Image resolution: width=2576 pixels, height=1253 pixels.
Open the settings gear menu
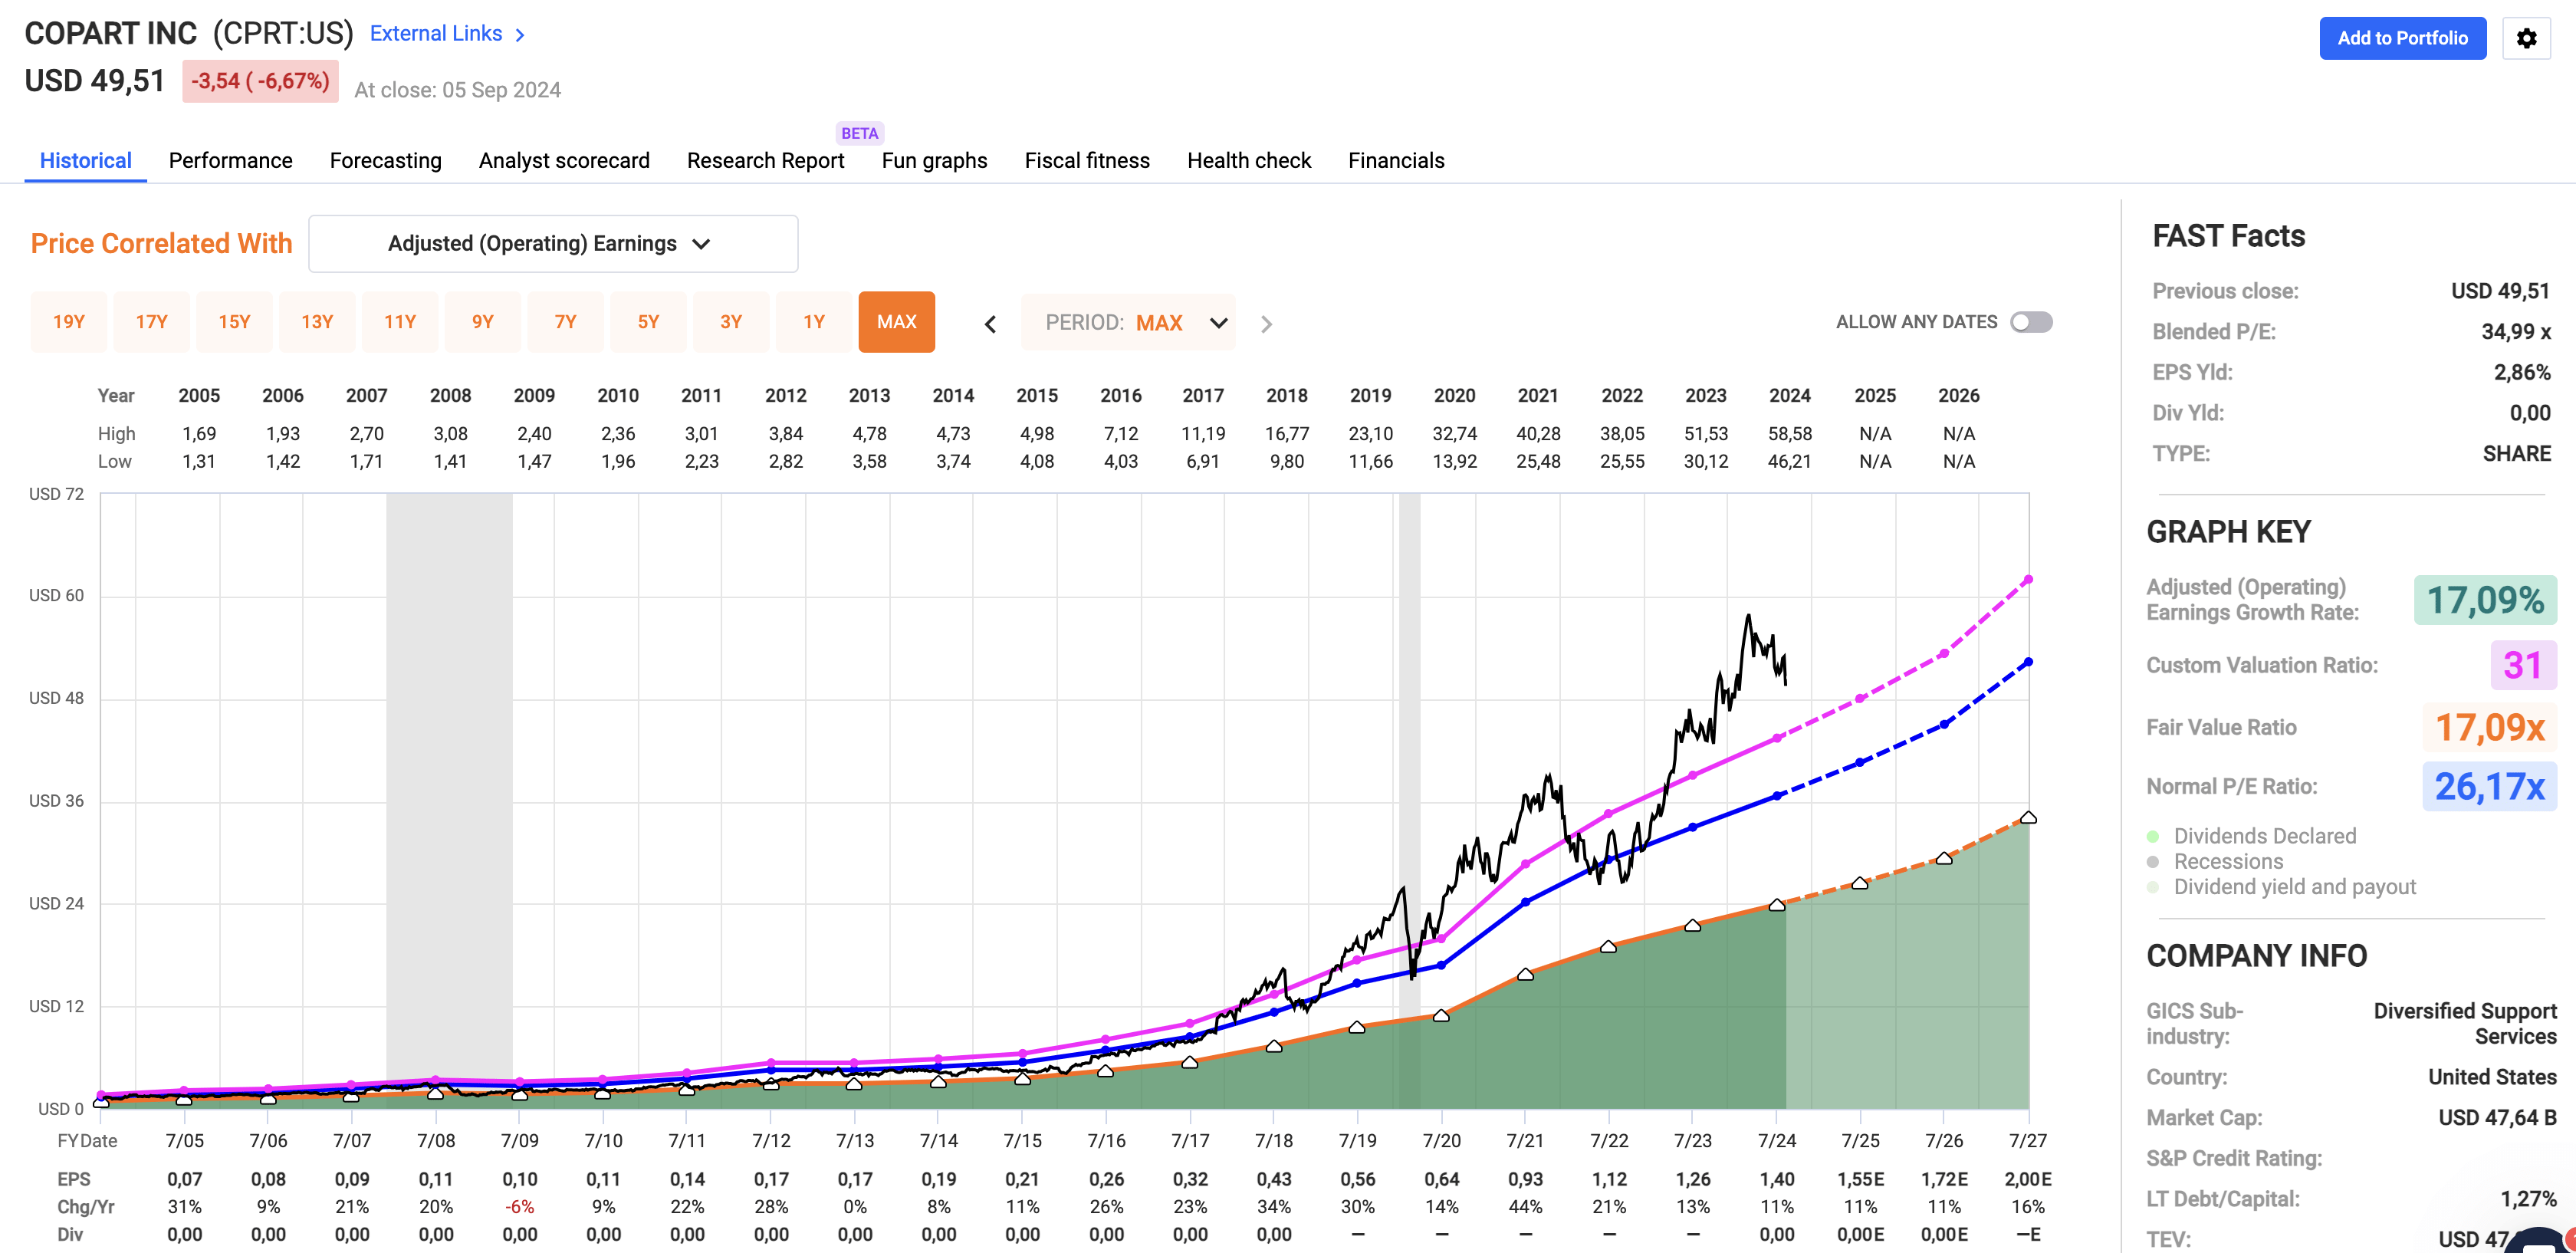[x=2528, y=38]
